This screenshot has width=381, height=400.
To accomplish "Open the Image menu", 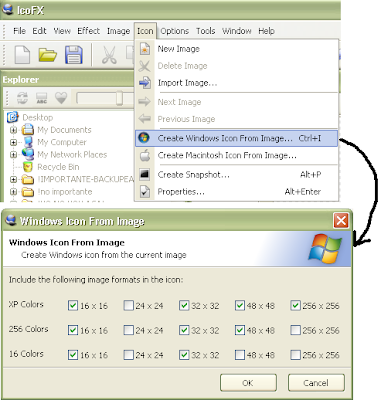I will pyautogui.click(x=118, y=31).
